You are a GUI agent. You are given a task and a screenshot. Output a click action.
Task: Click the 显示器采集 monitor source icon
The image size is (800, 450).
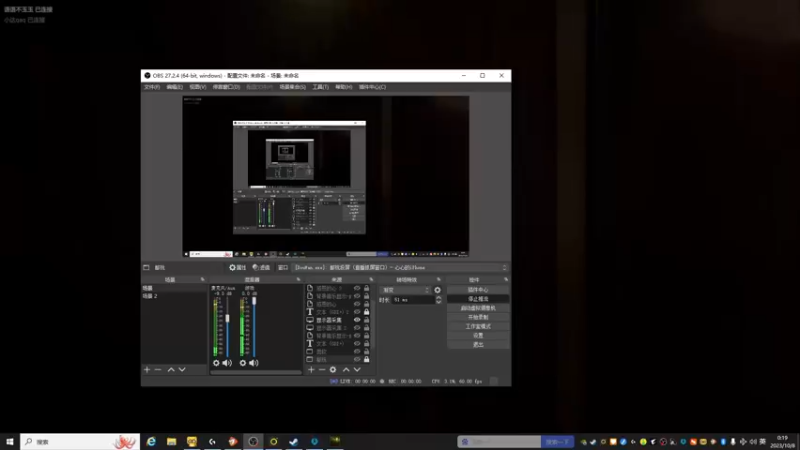pyautogui.click(x=310, y=320)
